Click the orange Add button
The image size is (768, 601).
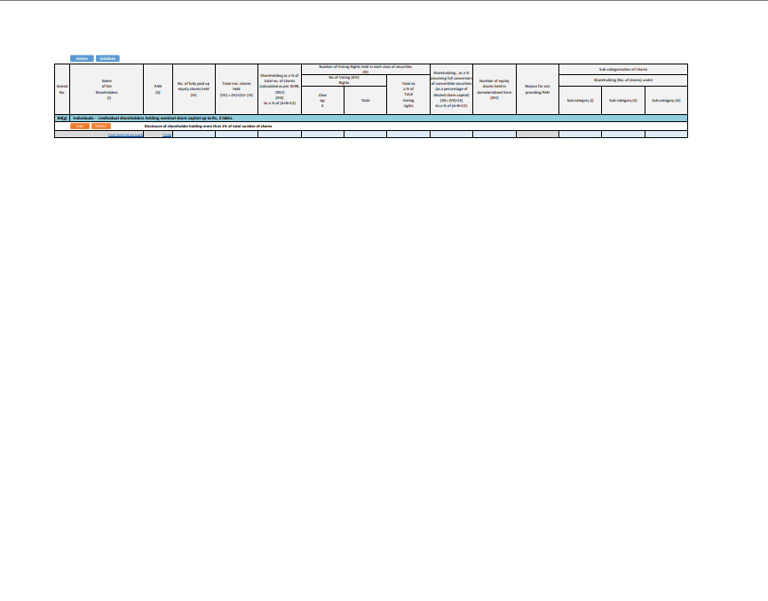pos(79,126)
